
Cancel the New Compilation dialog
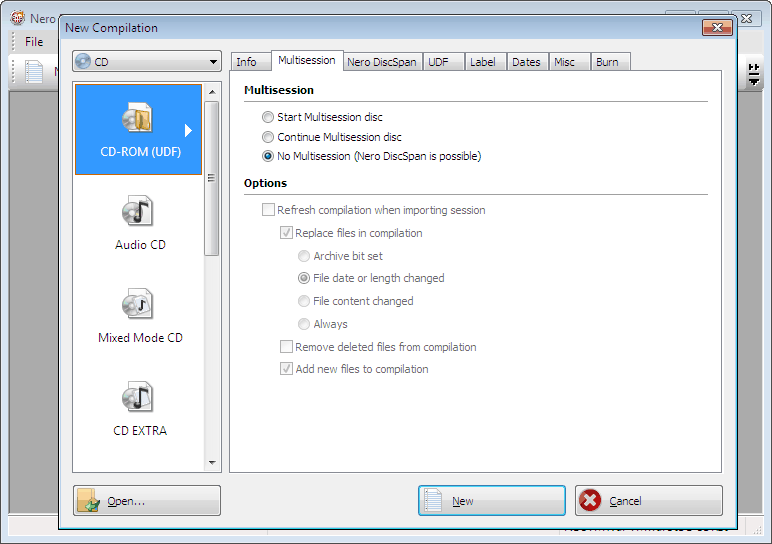(x=649, y=501)
